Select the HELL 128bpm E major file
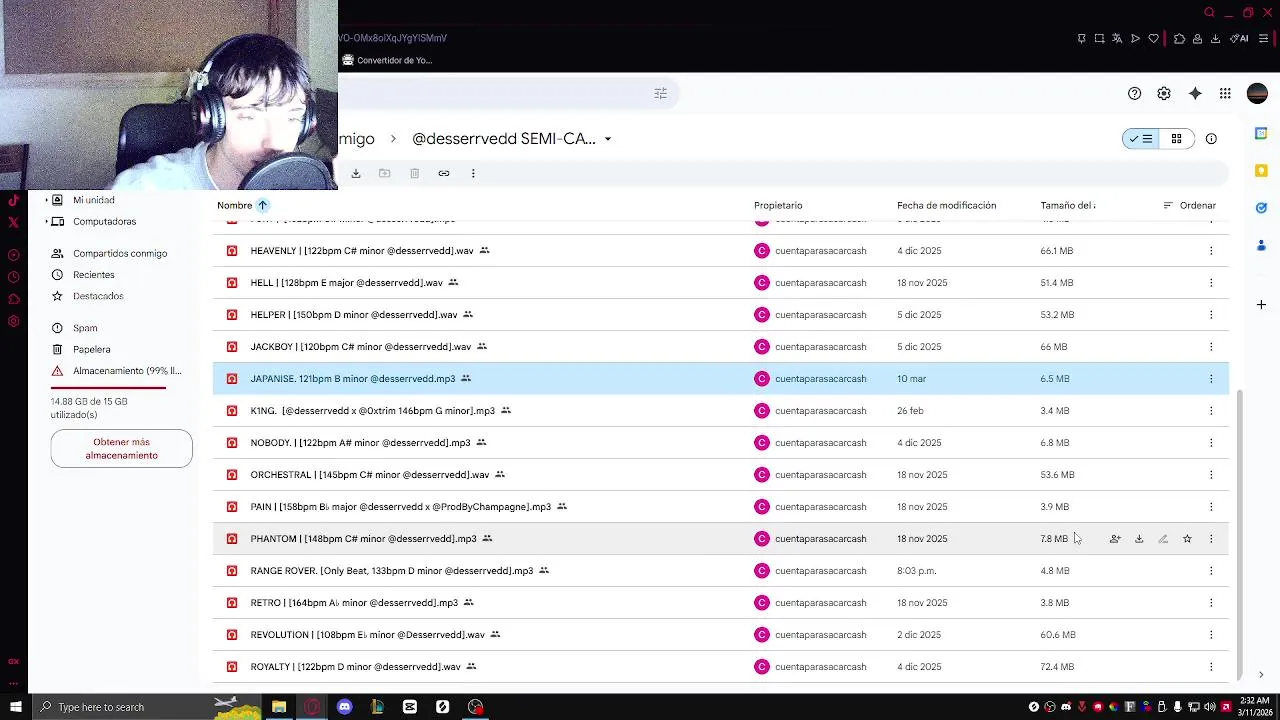 coord(720,283)
